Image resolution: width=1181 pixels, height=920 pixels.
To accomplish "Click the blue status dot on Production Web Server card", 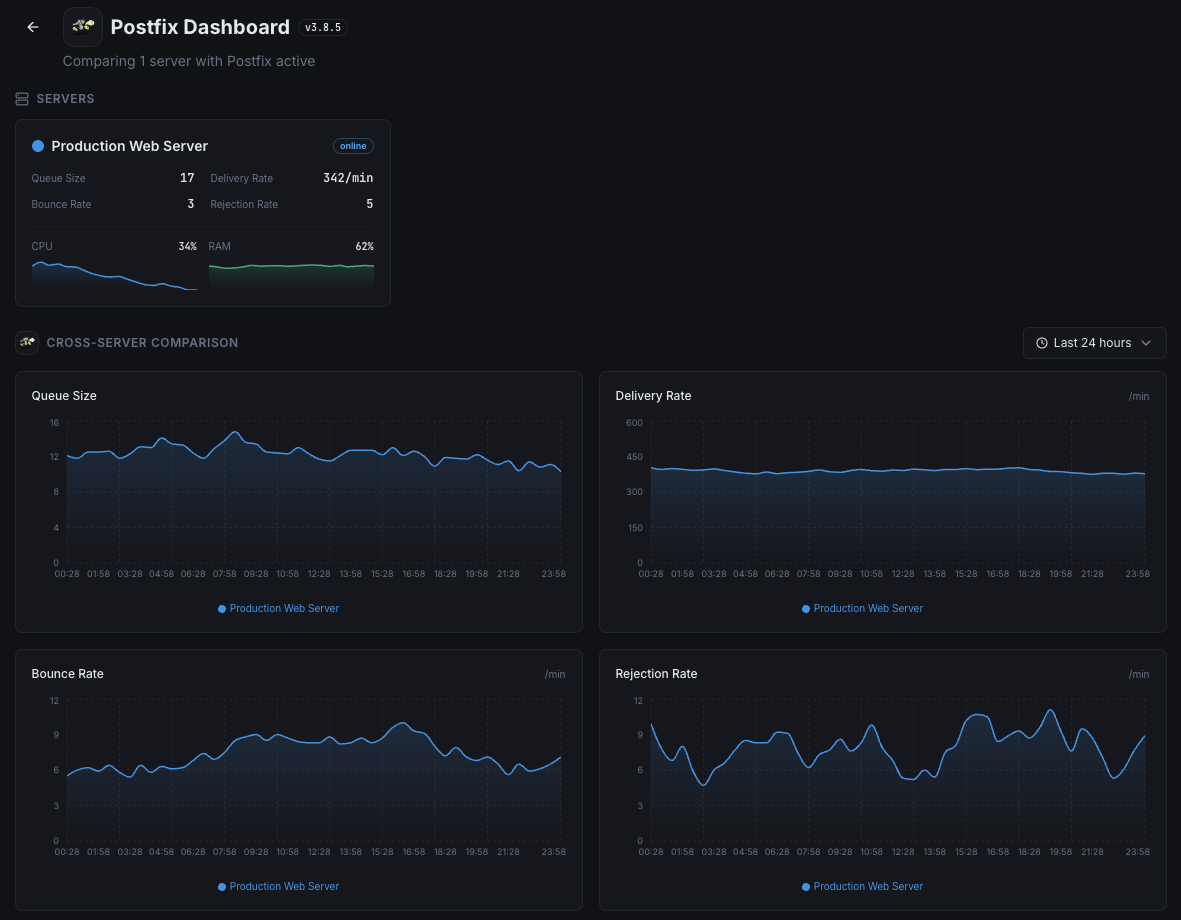I will click(x=37, y=146).
